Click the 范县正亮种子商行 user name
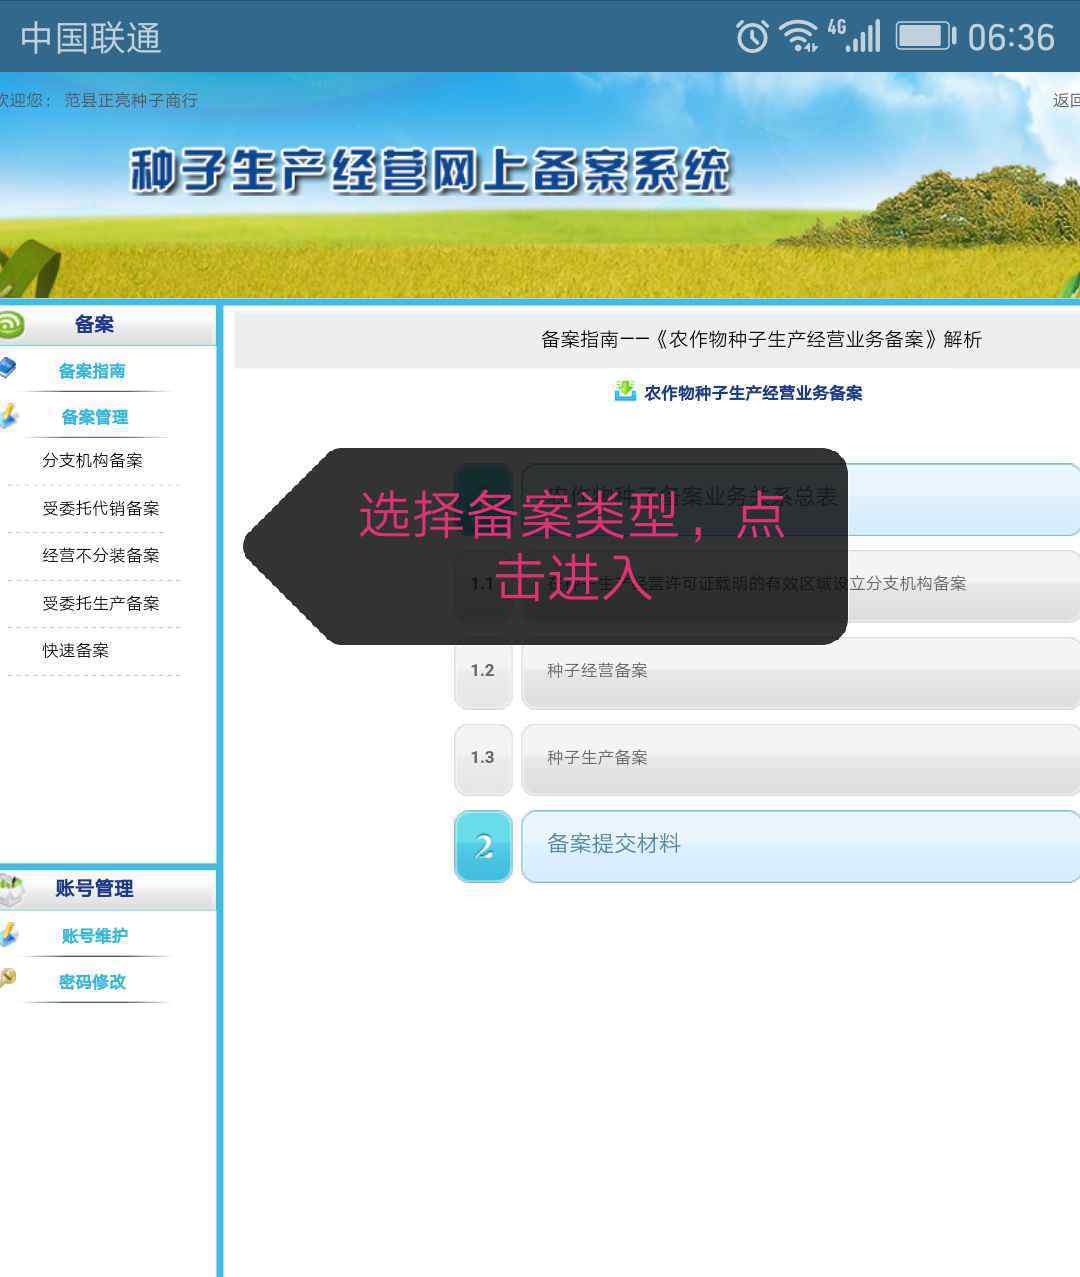Image resolution: width=1080 pixels, height=1277 pixels. click(x=131, y=100)
